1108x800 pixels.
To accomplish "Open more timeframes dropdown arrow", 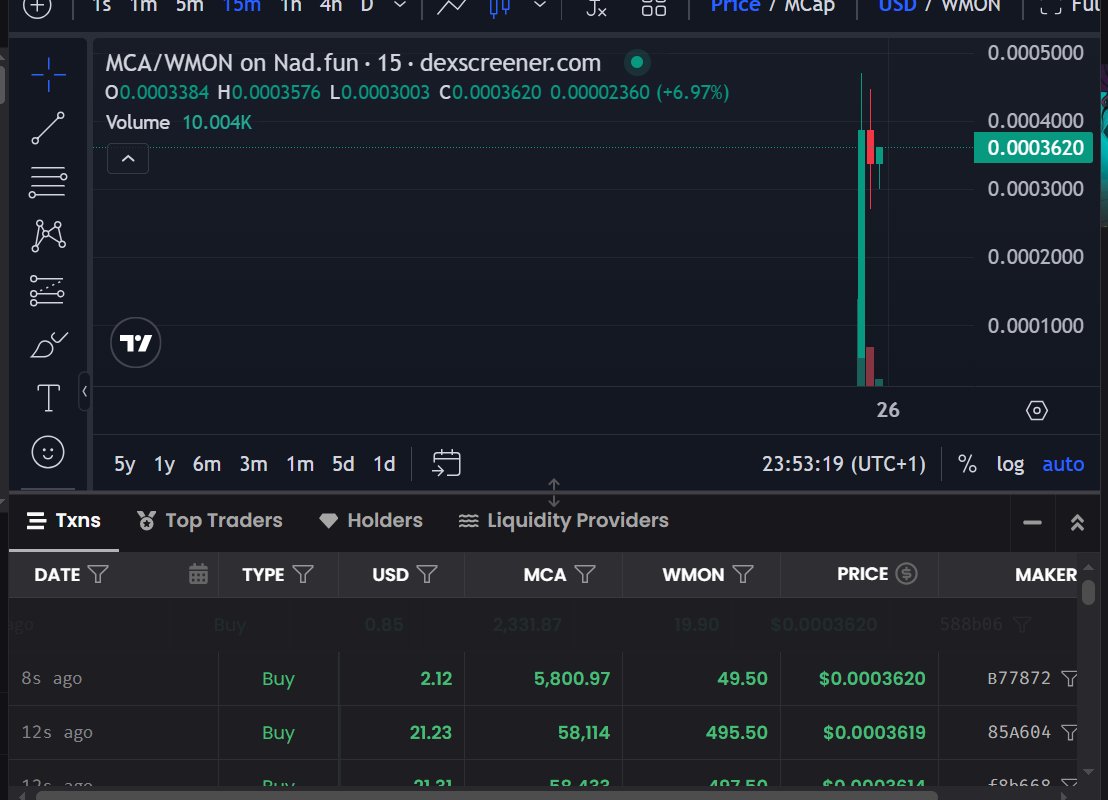I will 399,6.
